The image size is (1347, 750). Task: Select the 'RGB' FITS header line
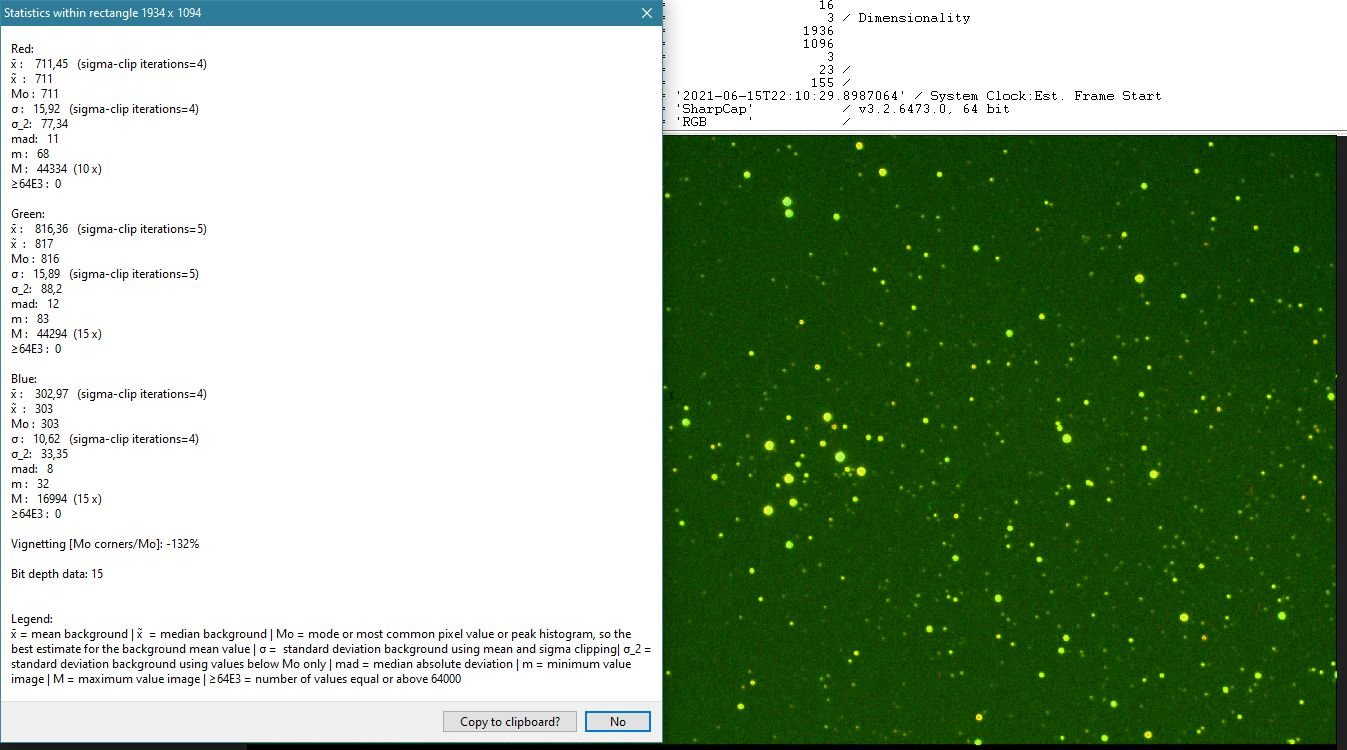tap(762, 122)
